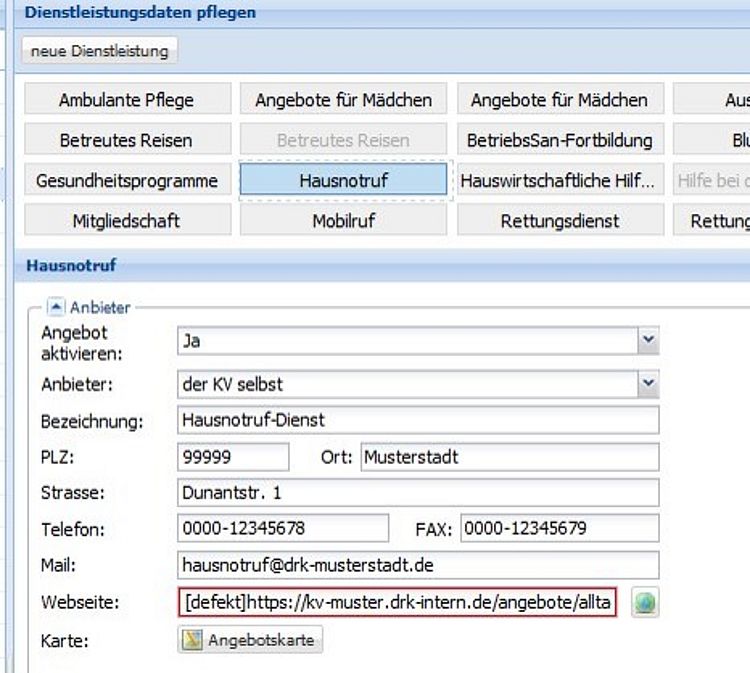750x673 pixels.
Task: Switch to the Rettungsdienst service
Action: [x=560, y=221]
